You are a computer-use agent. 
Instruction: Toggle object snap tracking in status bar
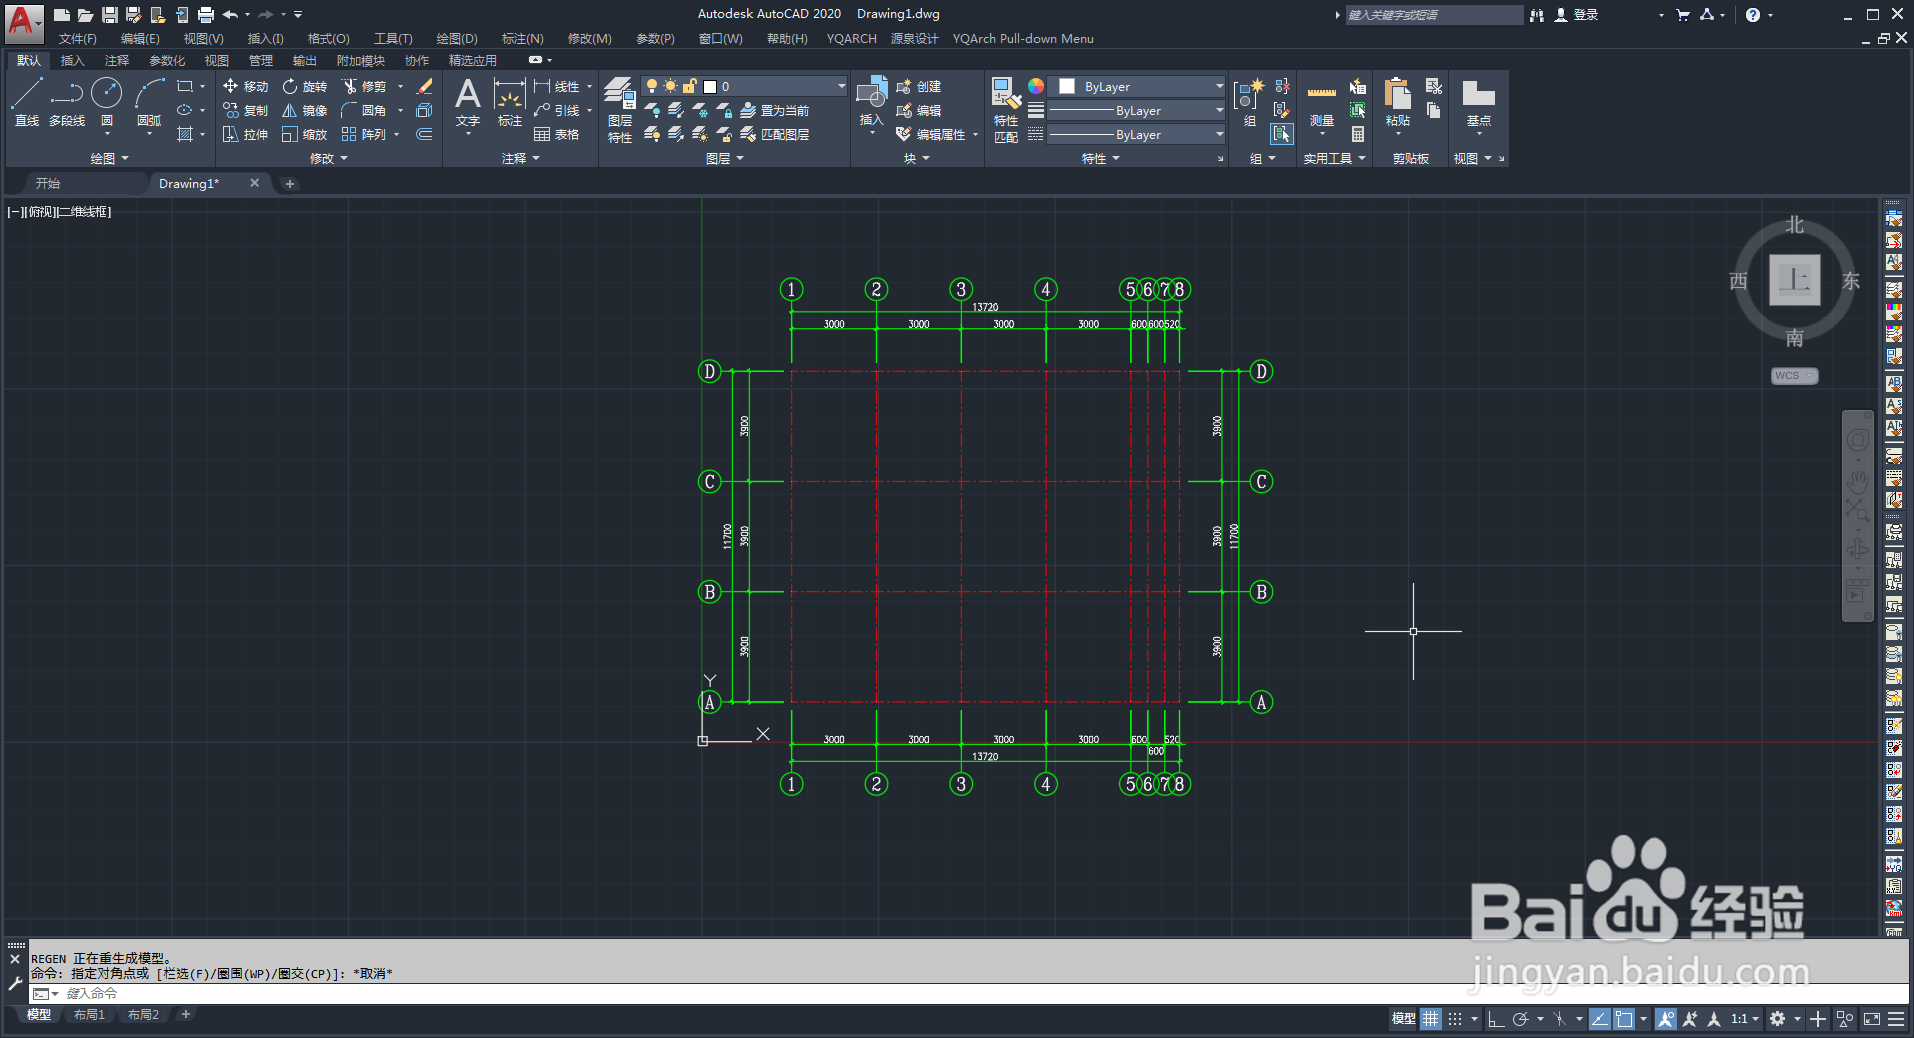point(1599,1019)
